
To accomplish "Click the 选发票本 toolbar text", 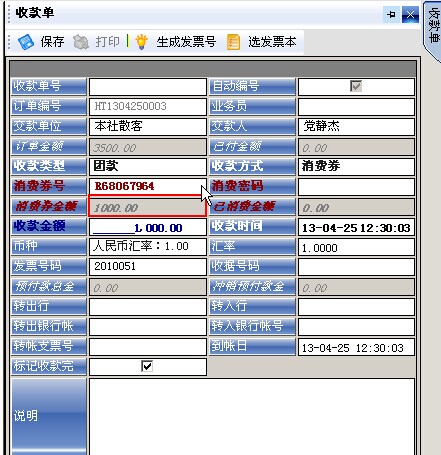I will (272, 42).
